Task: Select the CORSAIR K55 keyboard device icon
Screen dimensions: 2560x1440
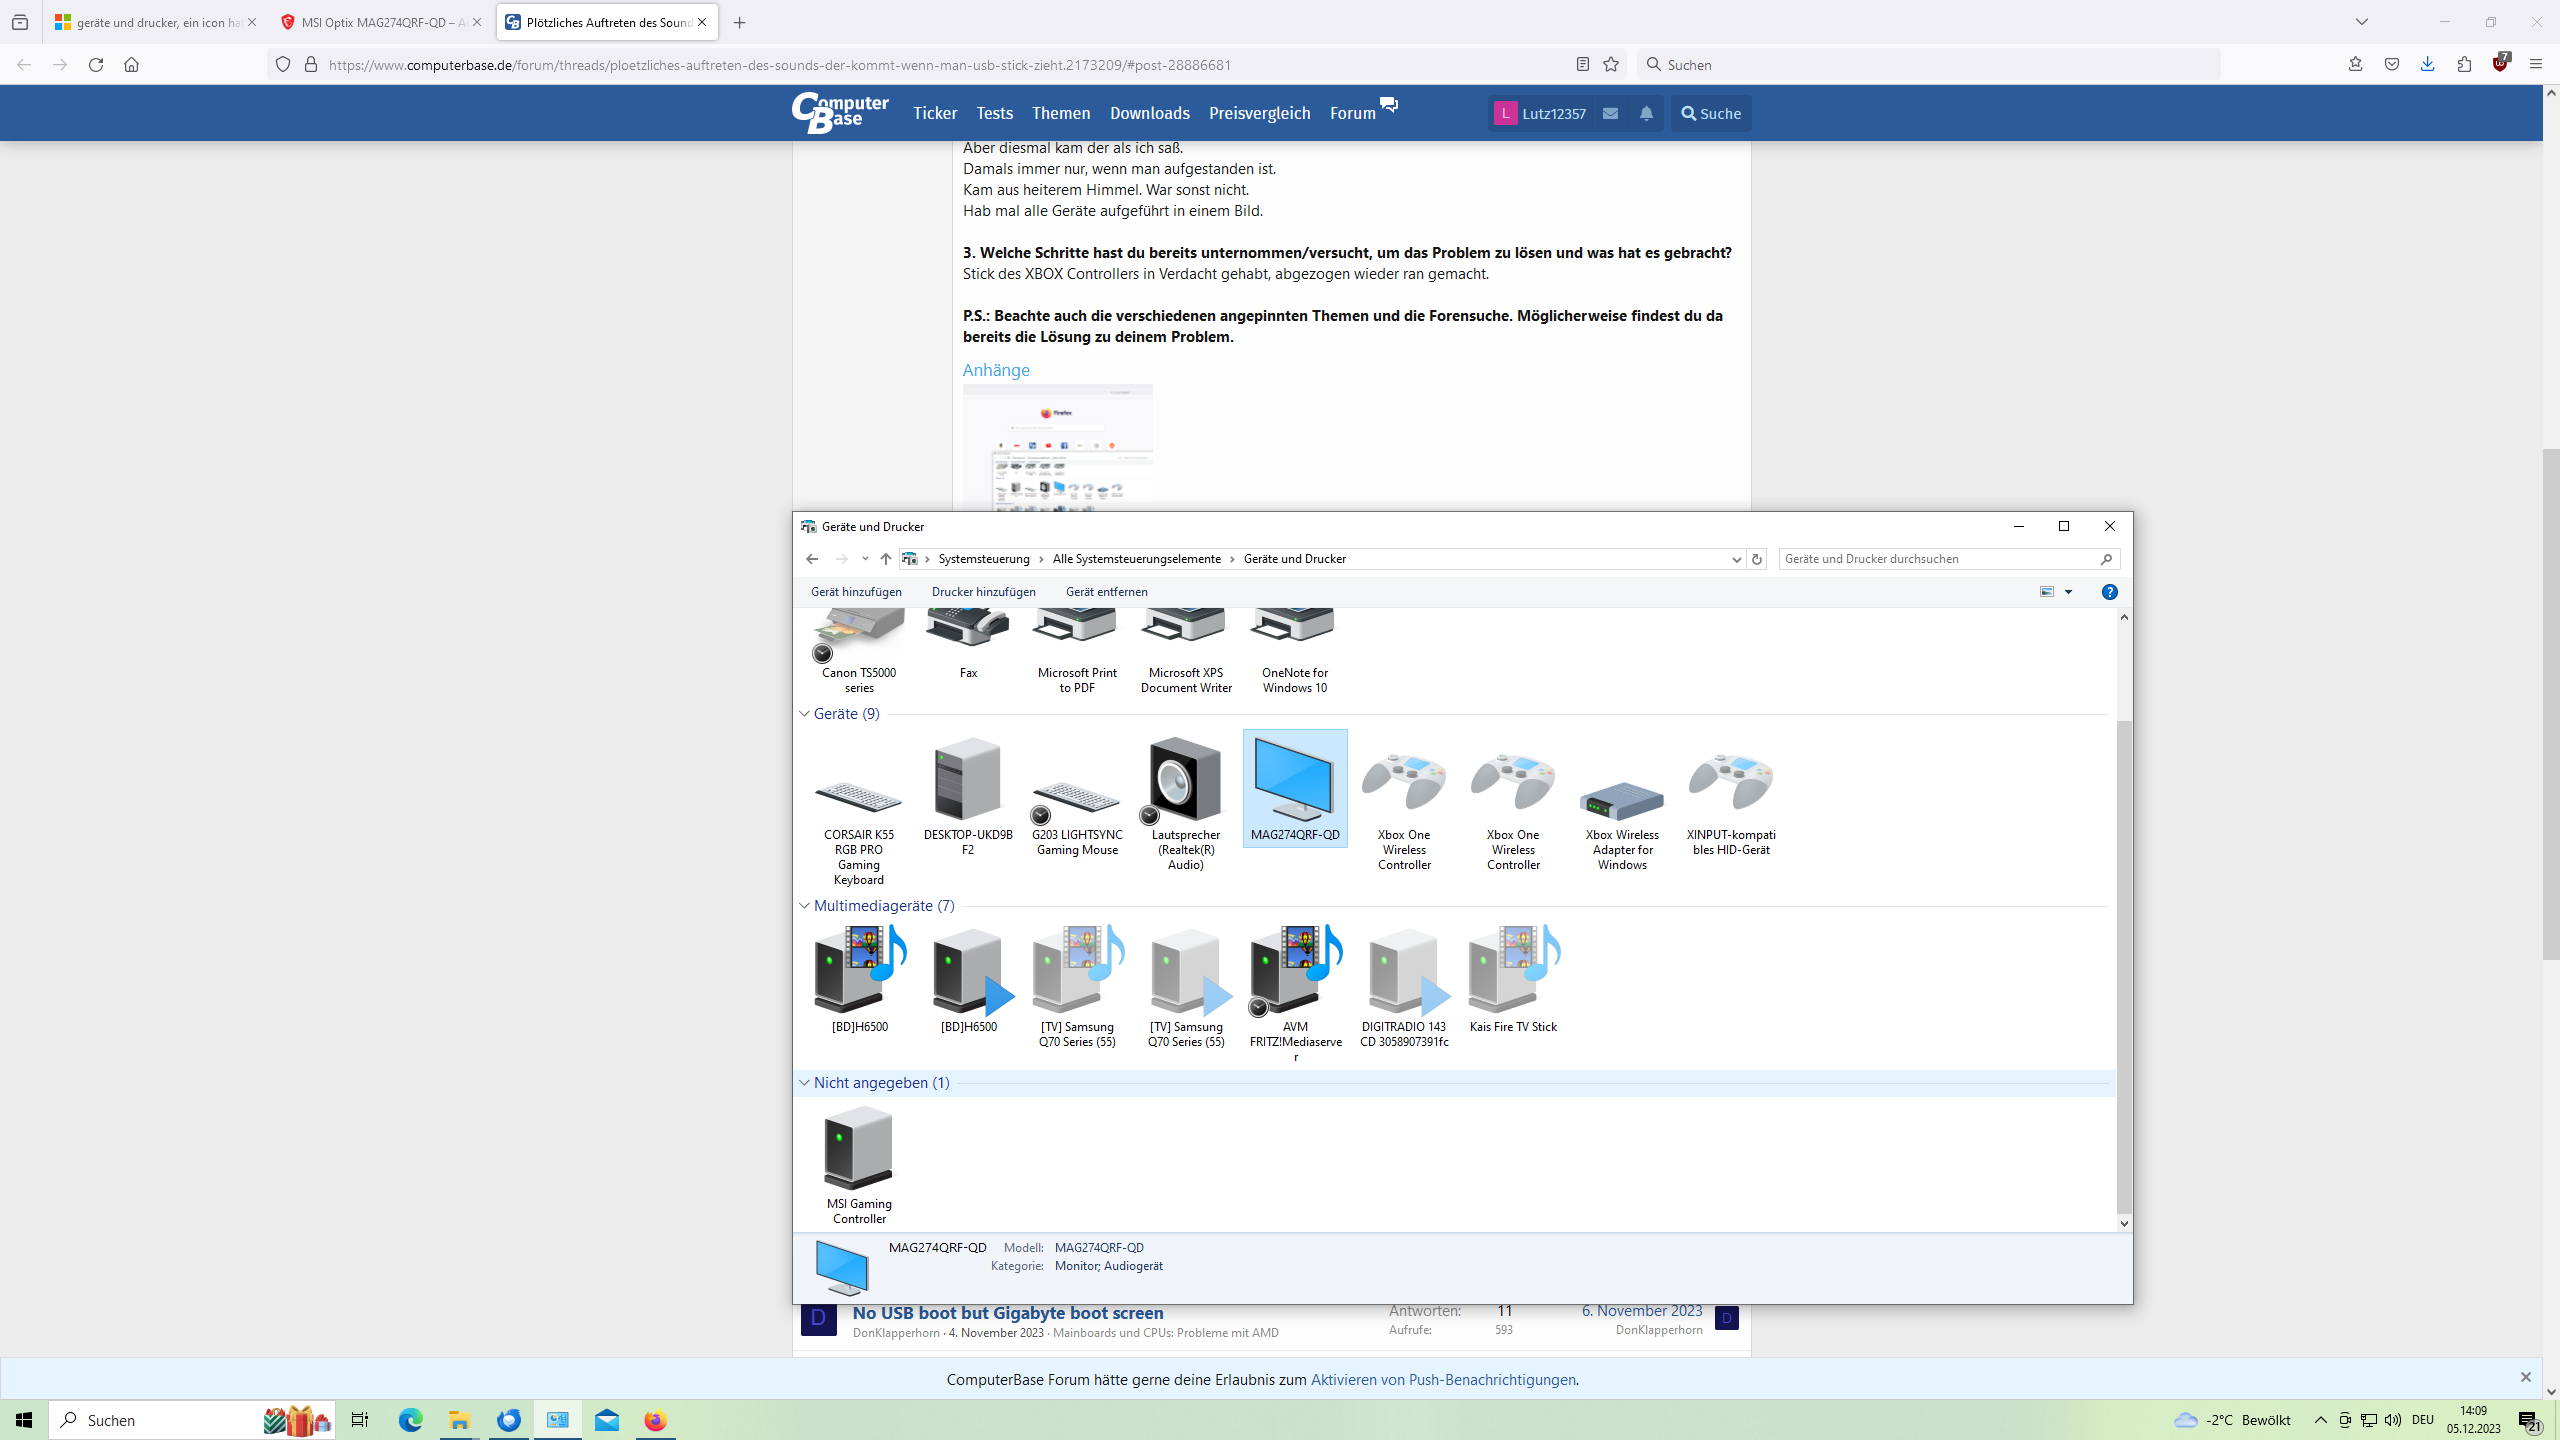Action: 858,796
